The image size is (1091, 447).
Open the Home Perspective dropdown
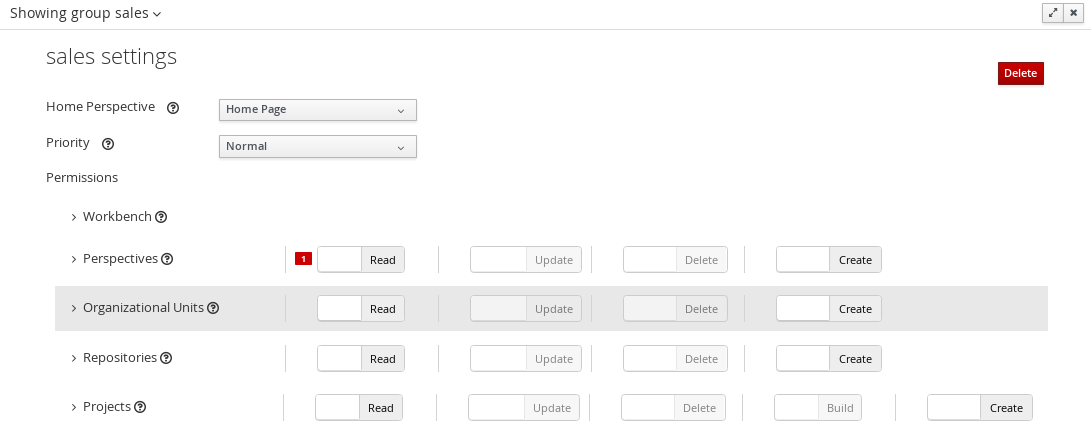tap(318, 110)
